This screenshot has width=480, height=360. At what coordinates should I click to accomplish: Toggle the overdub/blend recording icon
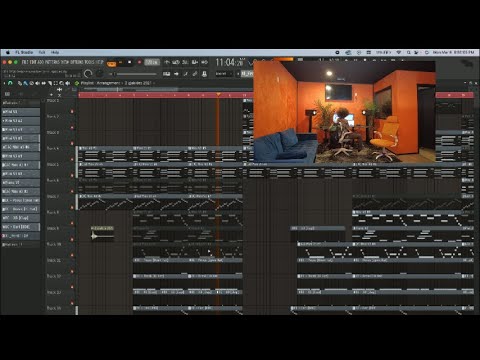(x=195, y=62)
